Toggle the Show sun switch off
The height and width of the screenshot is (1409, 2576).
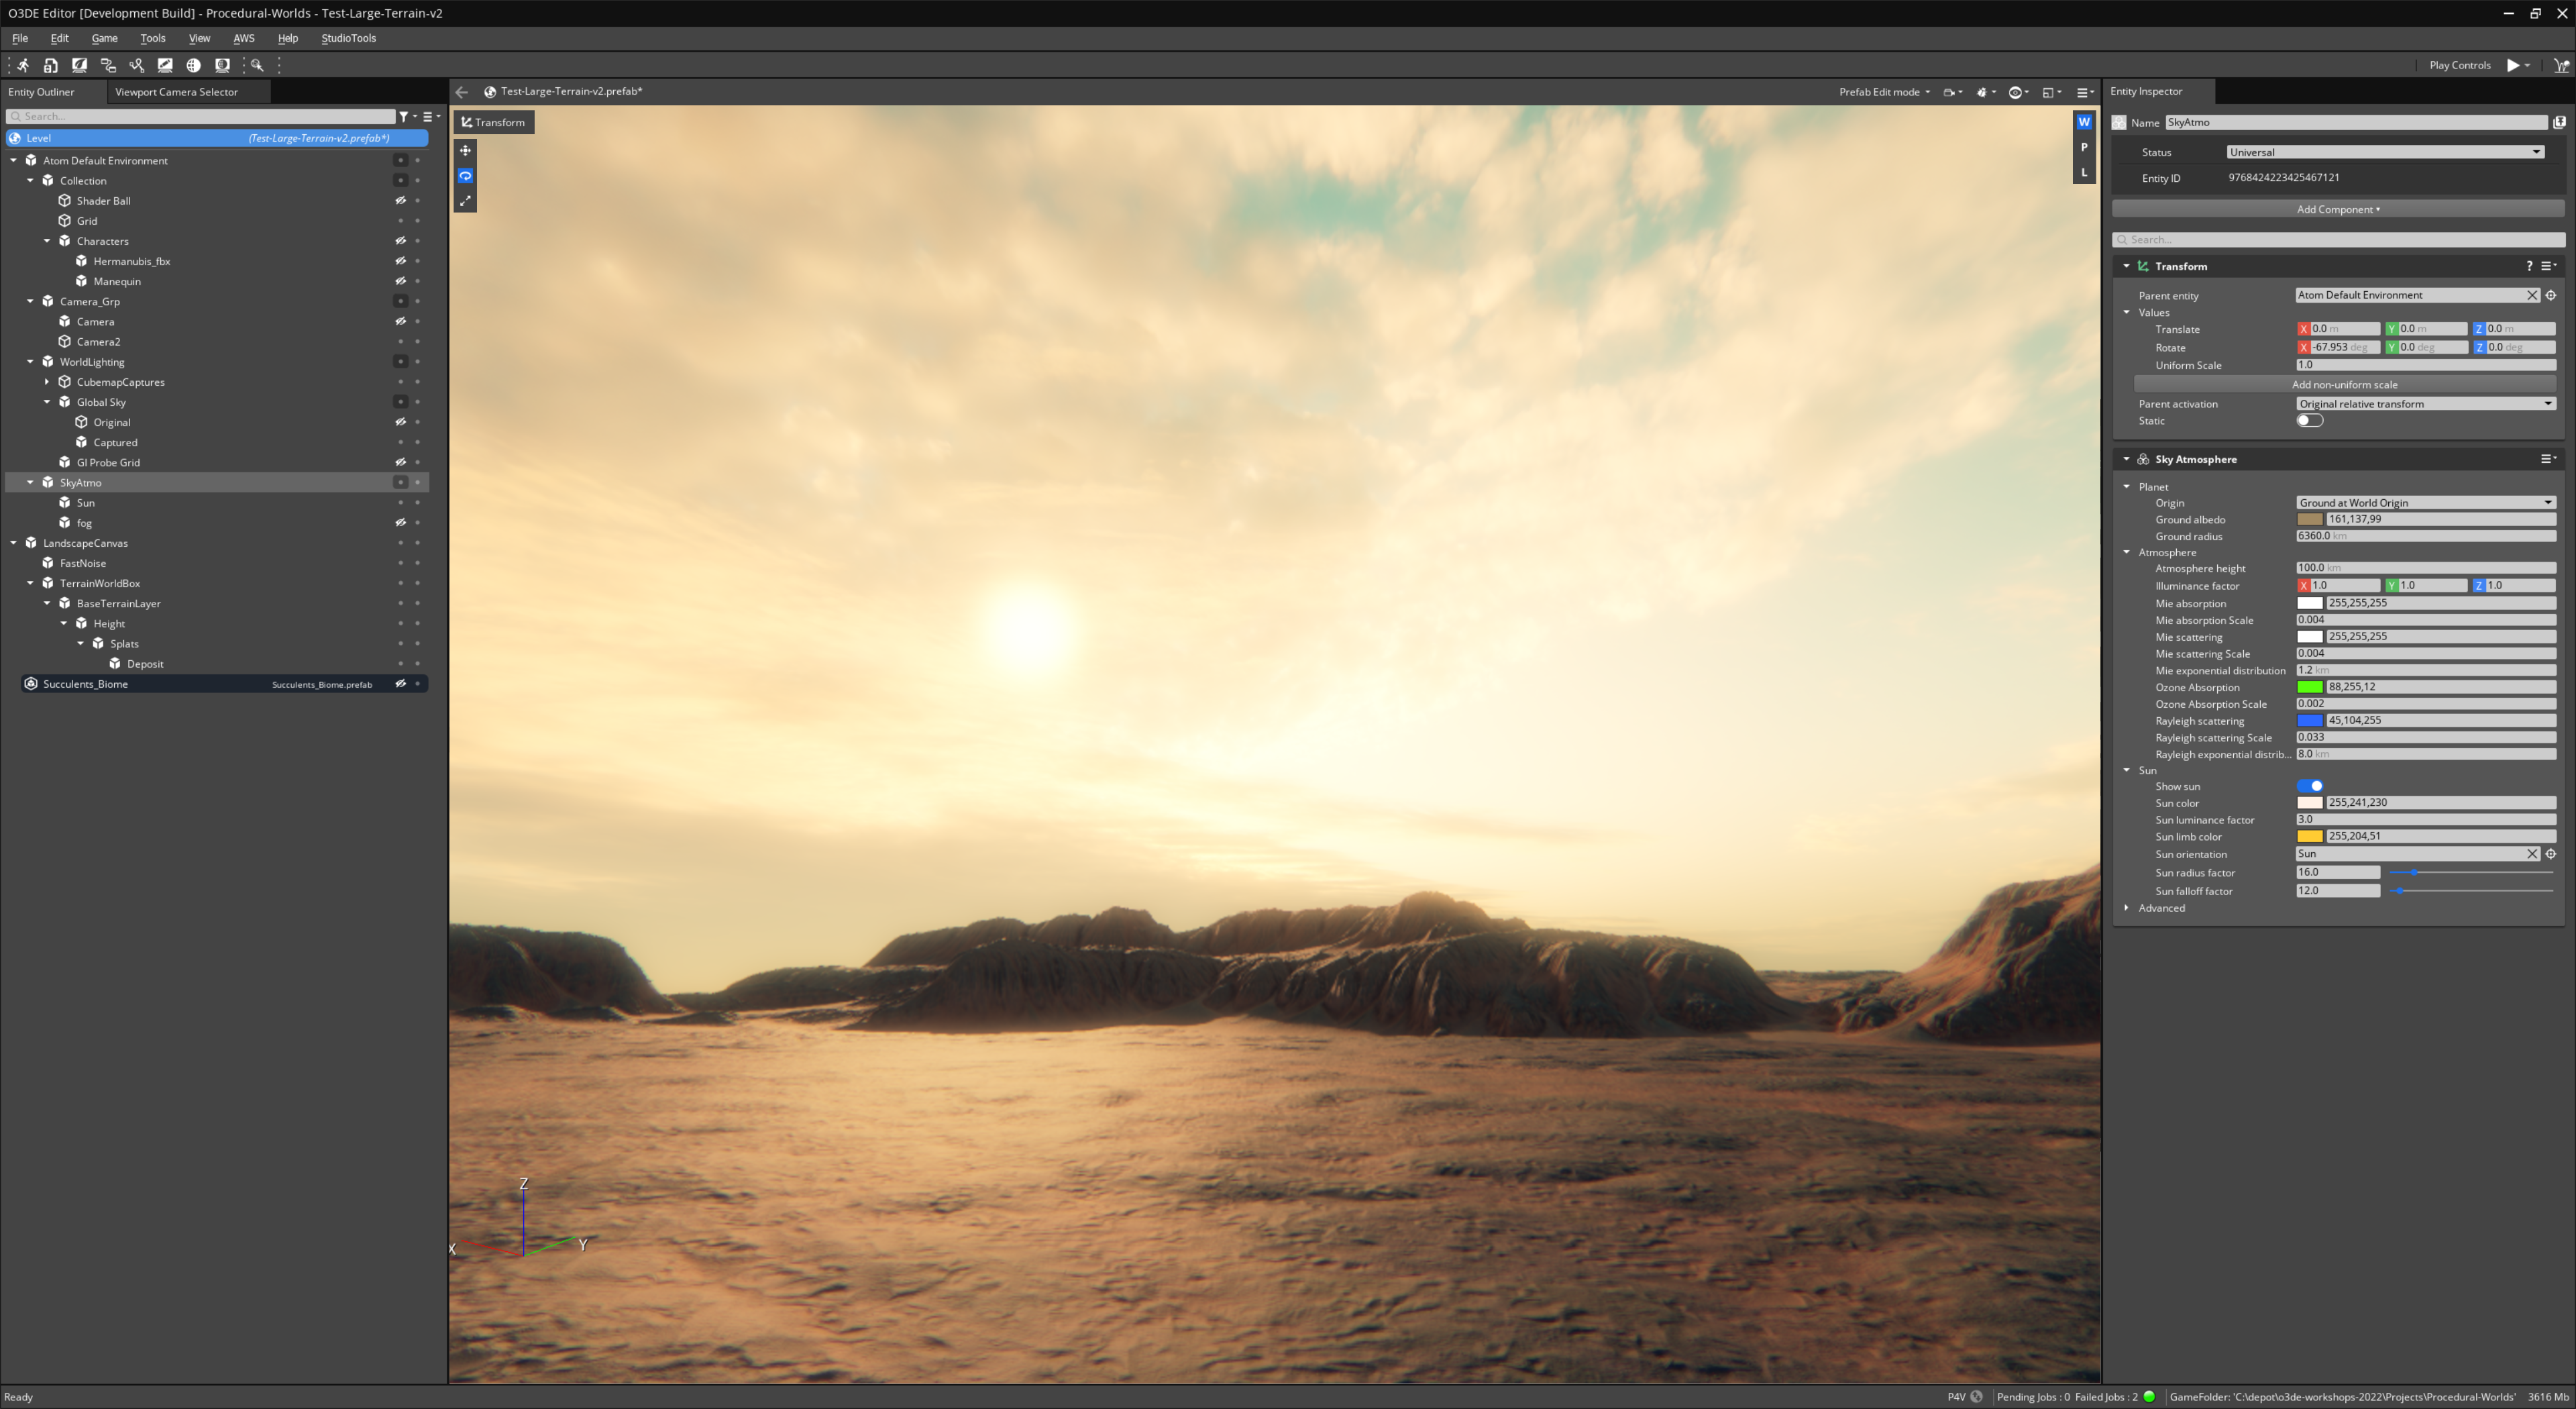pos(2309,787)
